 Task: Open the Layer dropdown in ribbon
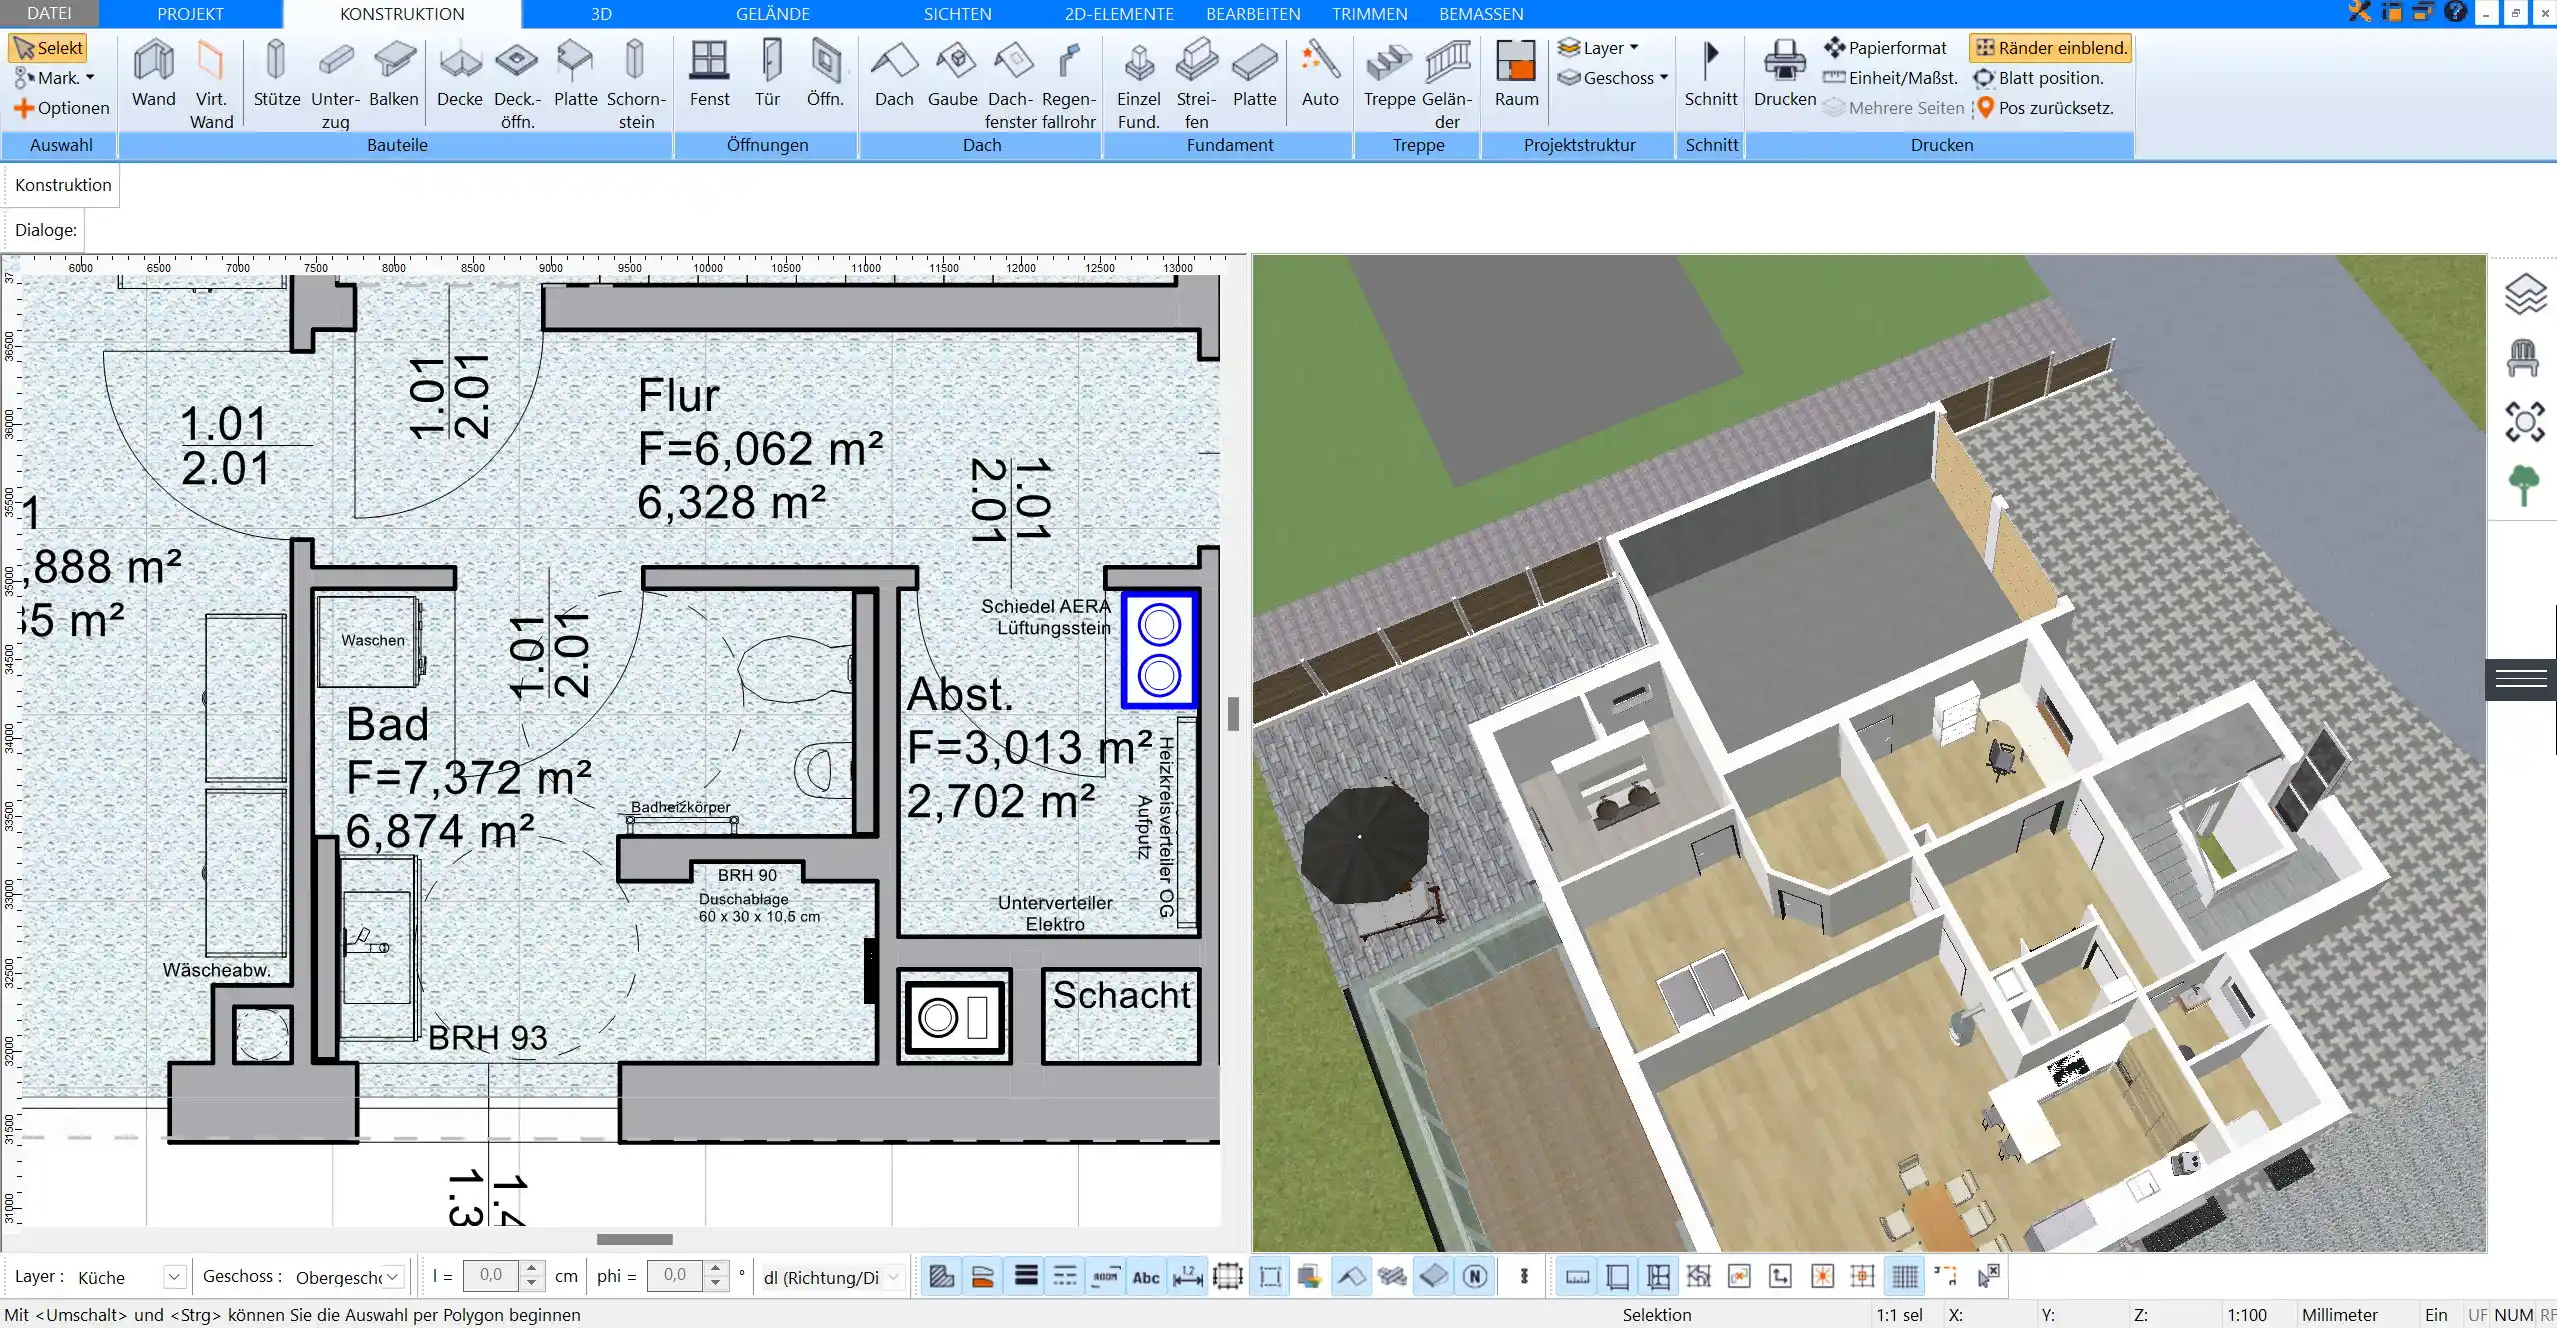1600,48
